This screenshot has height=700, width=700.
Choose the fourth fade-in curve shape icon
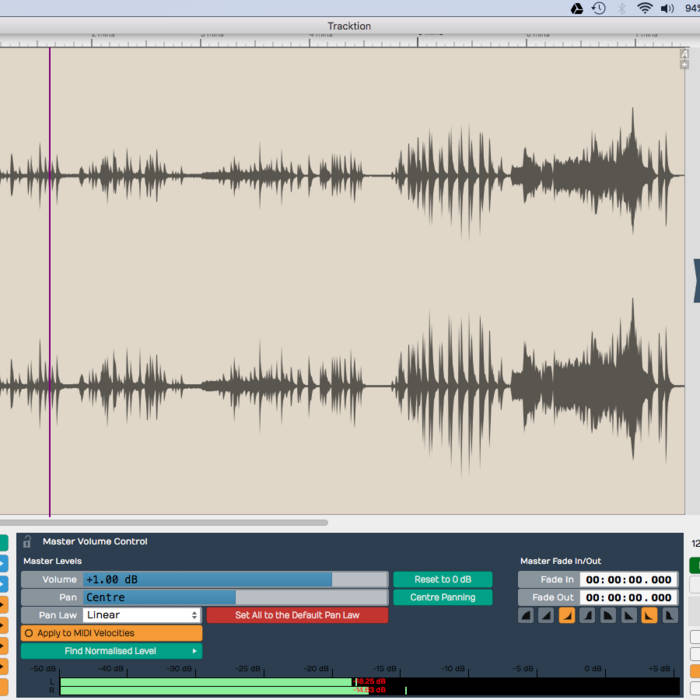coord(587,616)
